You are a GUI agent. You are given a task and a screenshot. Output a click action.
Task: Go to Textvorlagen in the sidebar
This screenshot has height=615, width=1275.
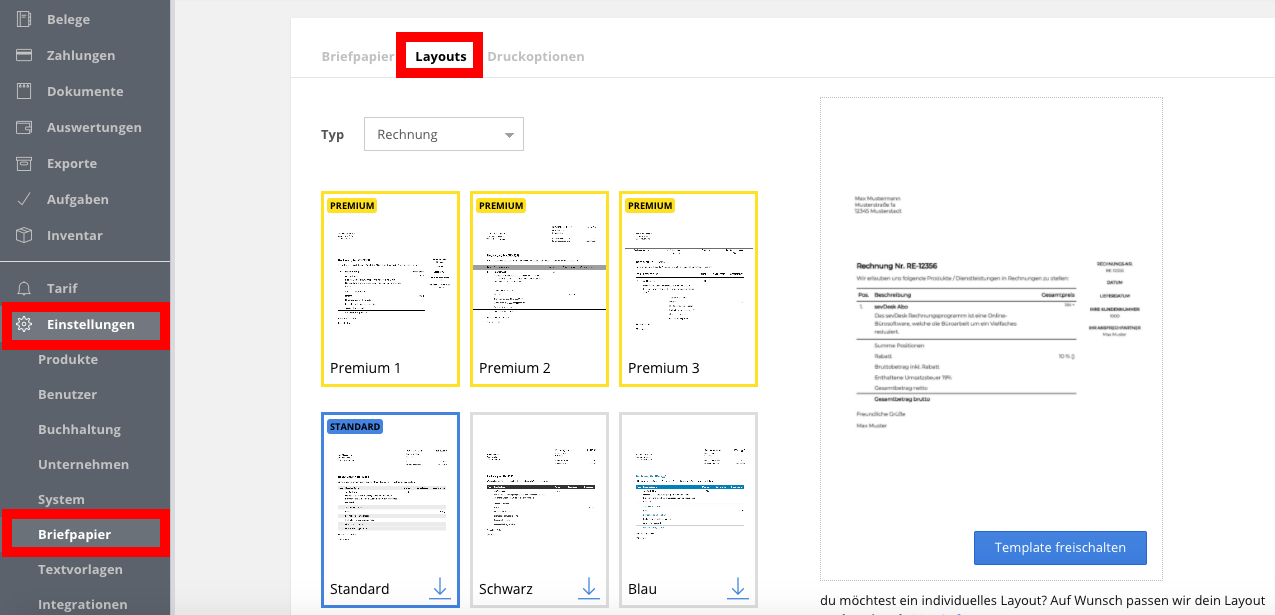point(80,569)
